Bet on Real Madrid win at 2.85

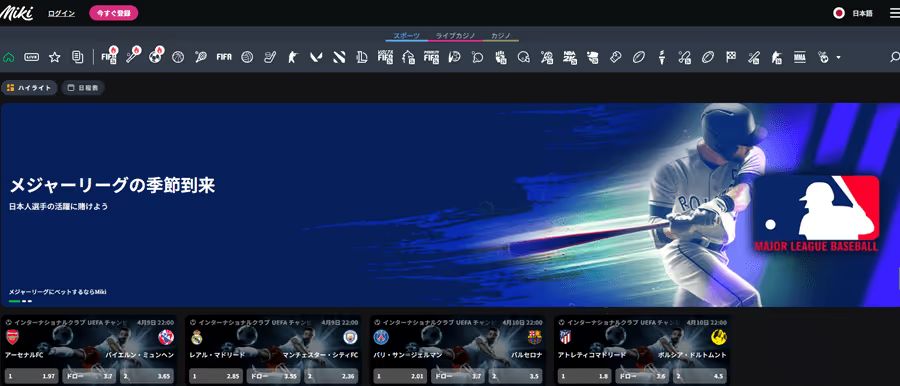[x=215, y=377]
